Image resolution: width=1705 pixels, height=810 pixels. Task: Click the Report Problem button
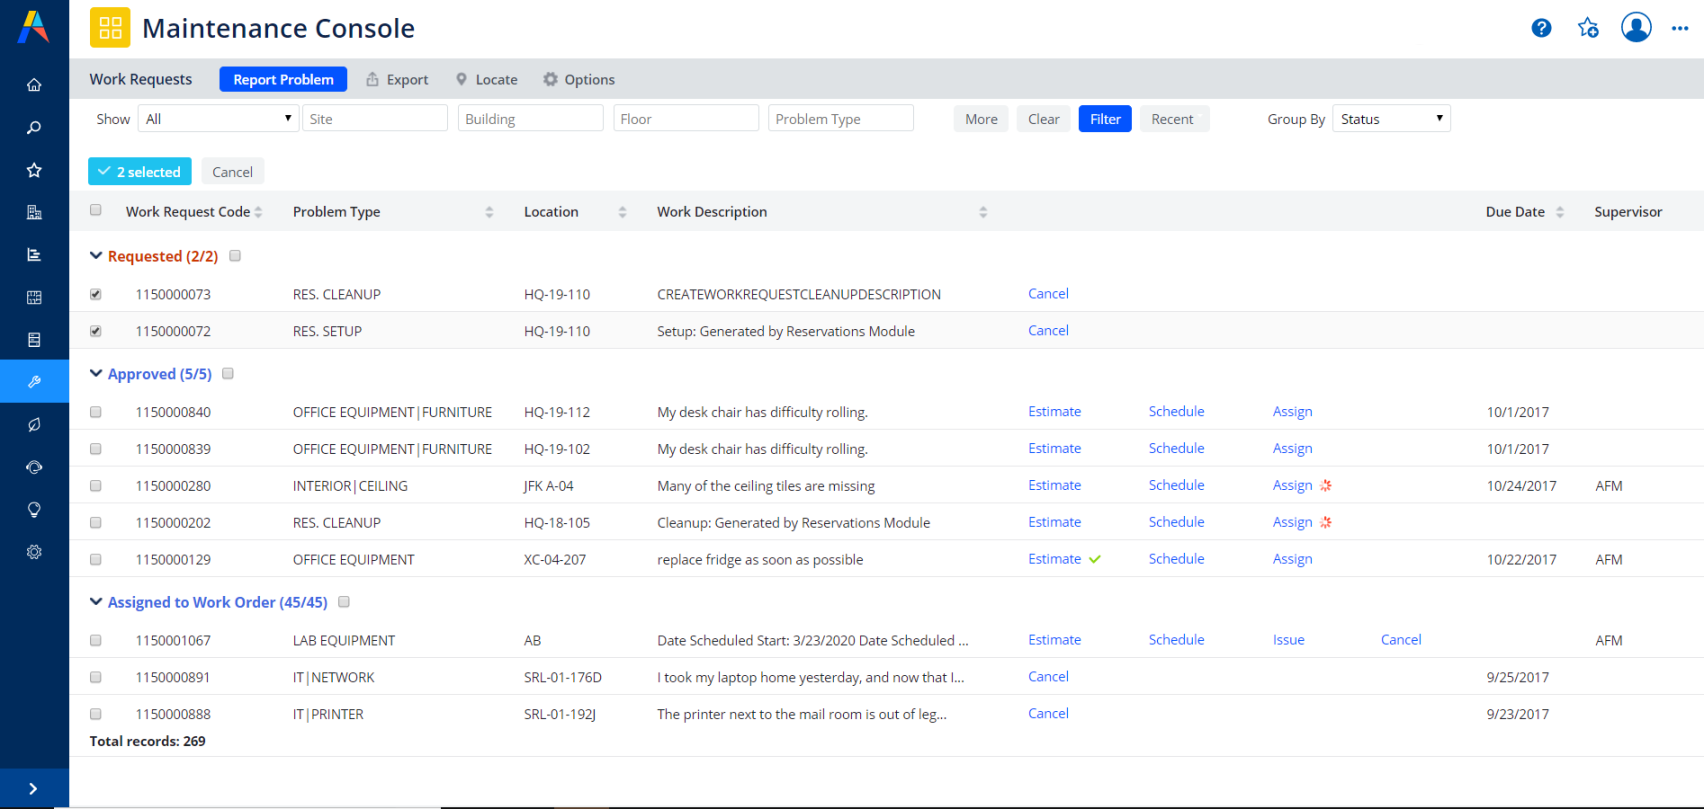pyautogui.click(x=283, y=80)
